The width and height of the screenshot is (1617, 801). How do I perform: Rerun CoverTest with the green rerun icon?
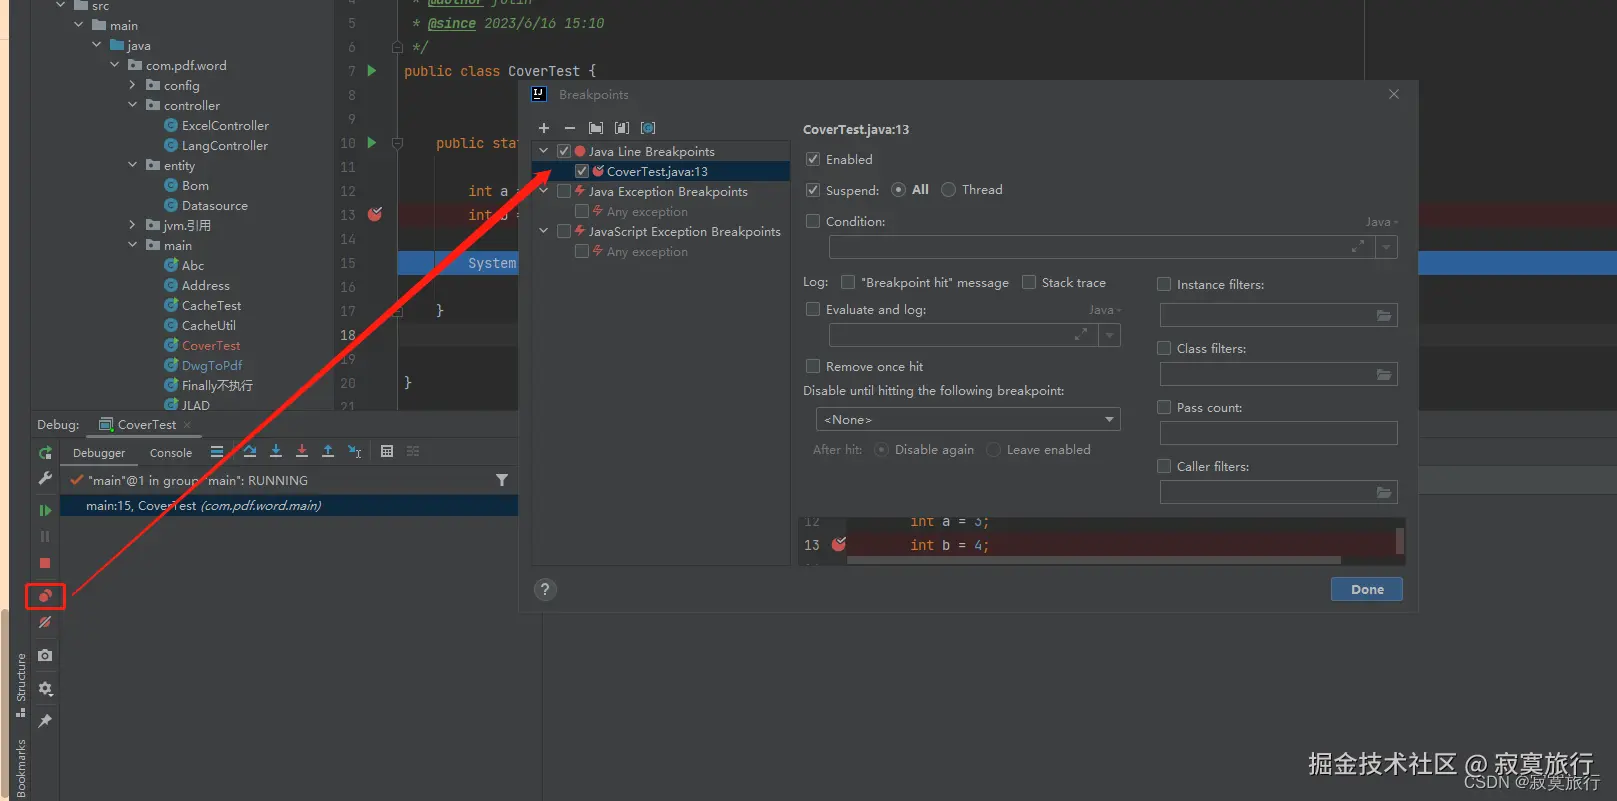45,453
